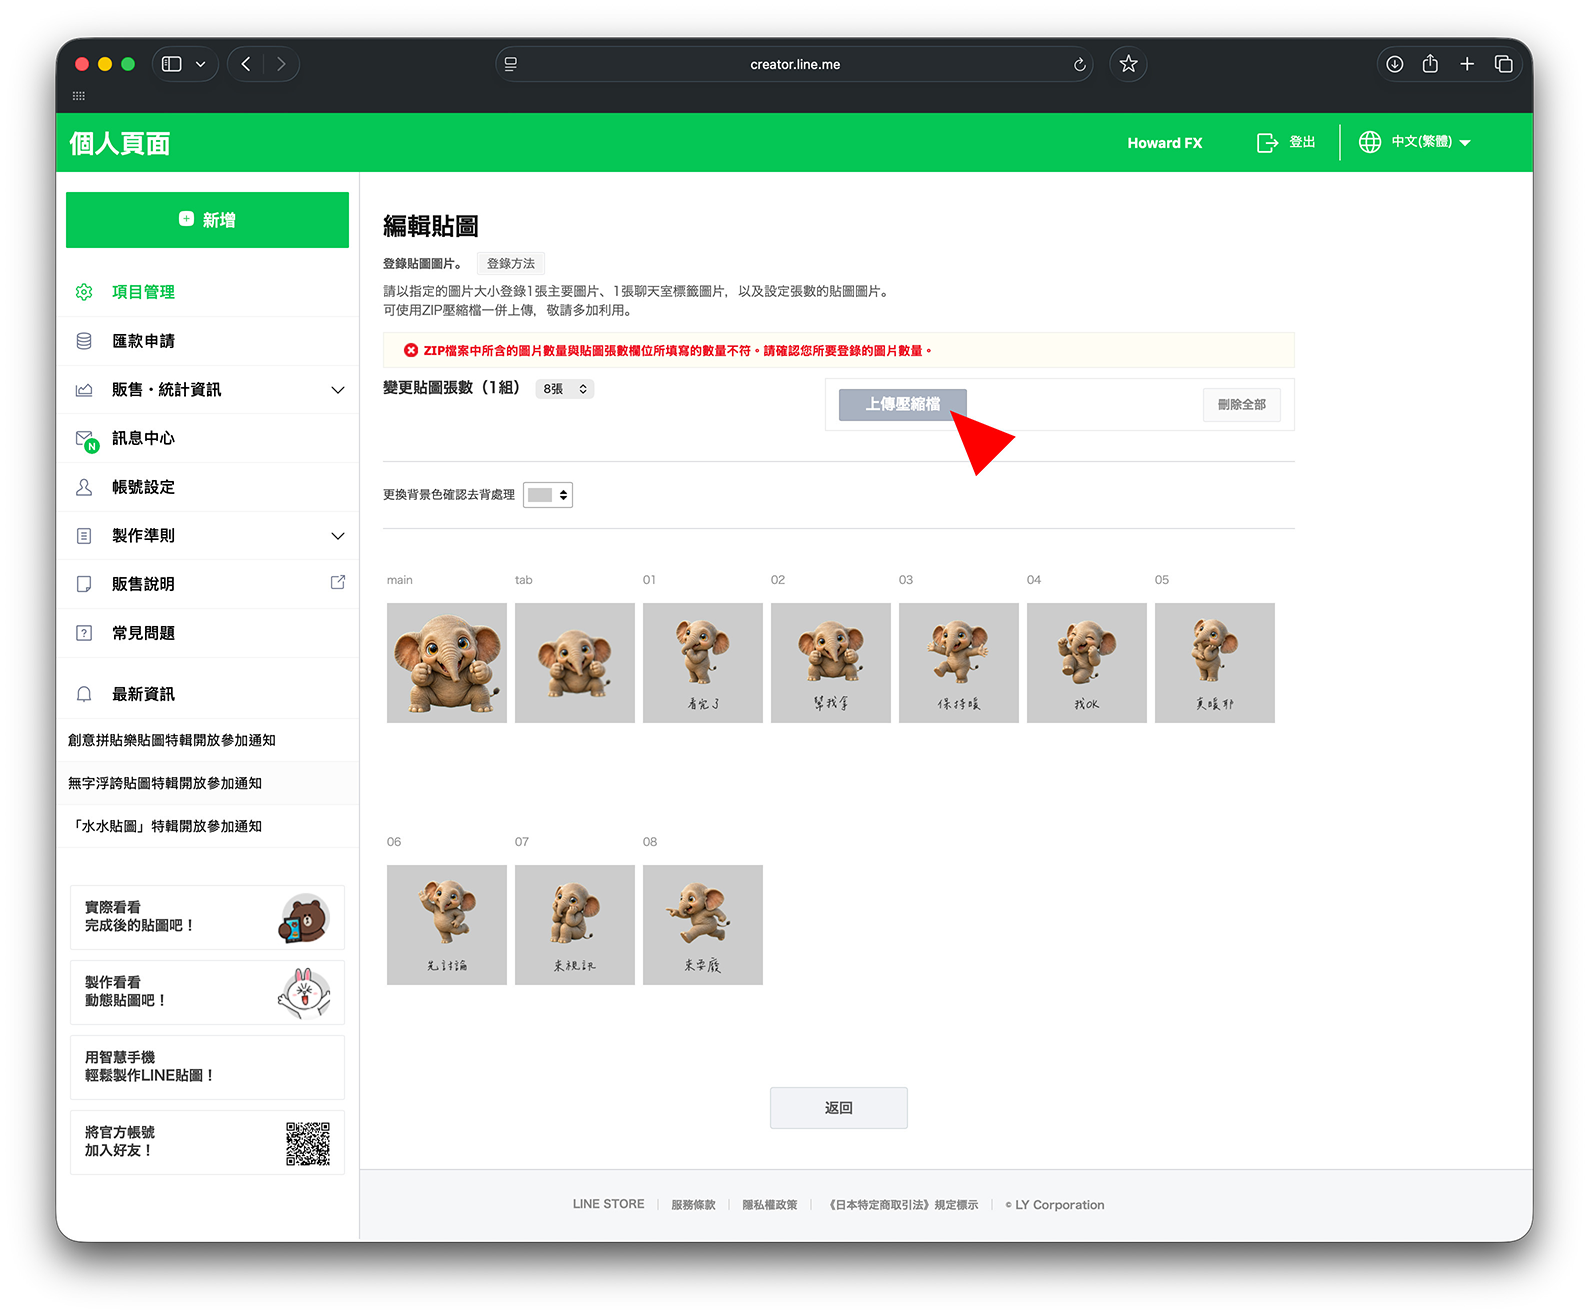Log out using the 登出 button
The height and width of the screenshot is (1316, 1589).
pyautogui.click(x=1286, y=142)
